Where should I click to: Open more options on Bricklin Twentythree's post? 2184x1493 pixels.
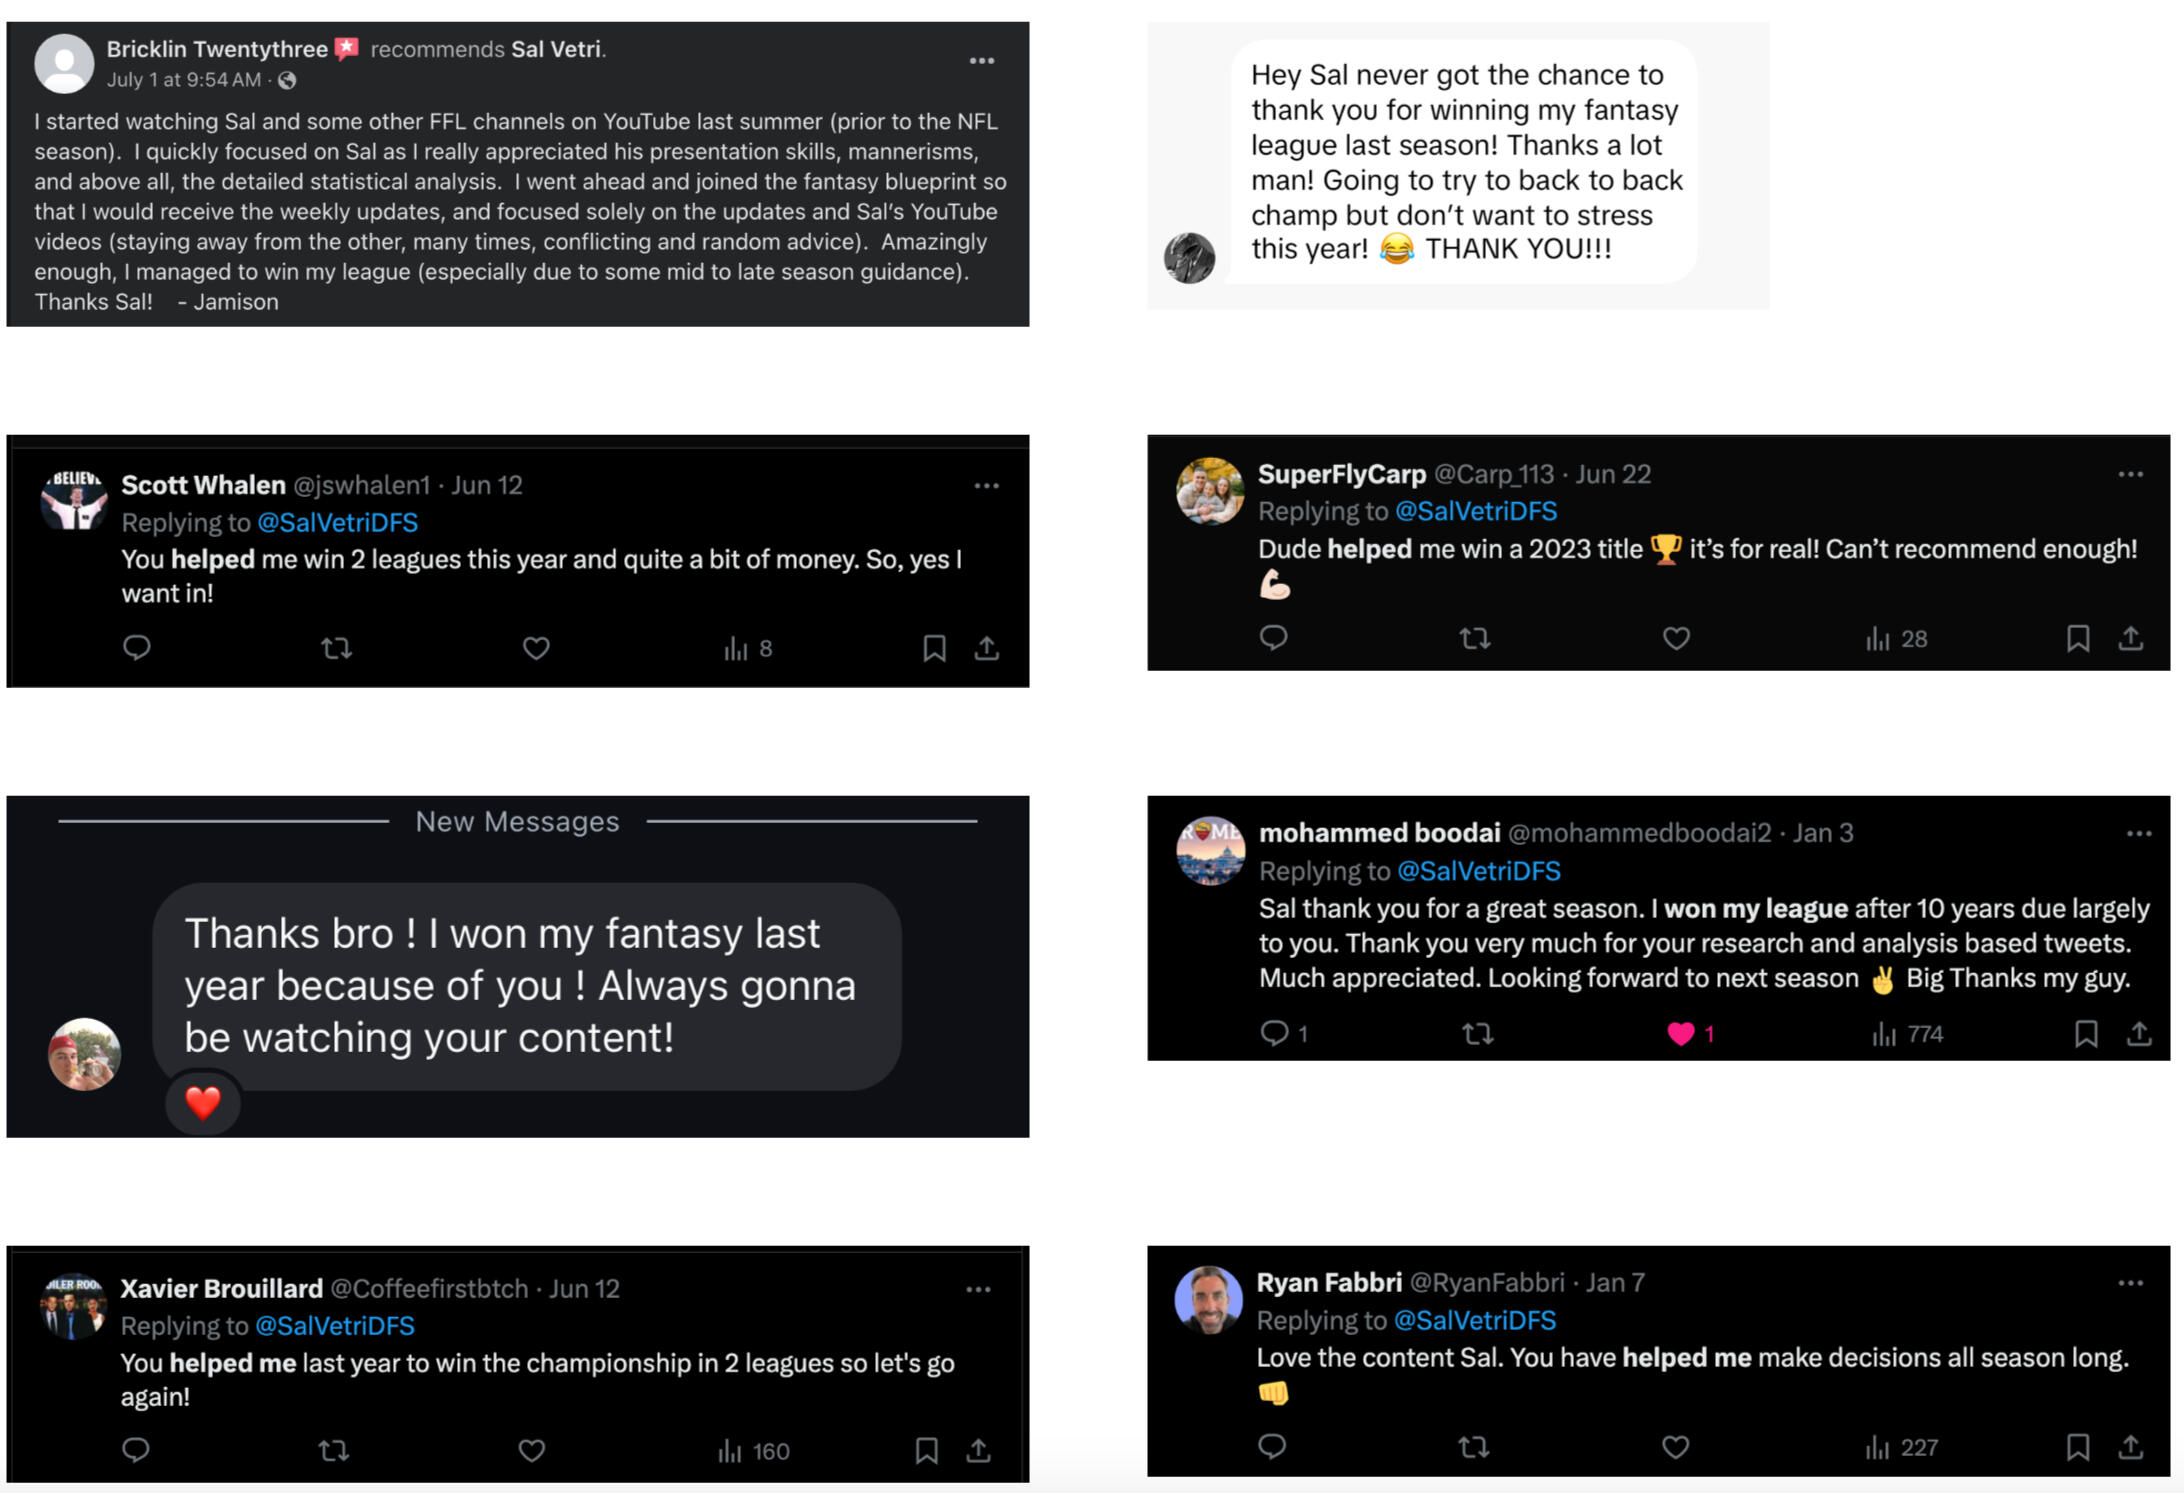[x=981, y=61]
